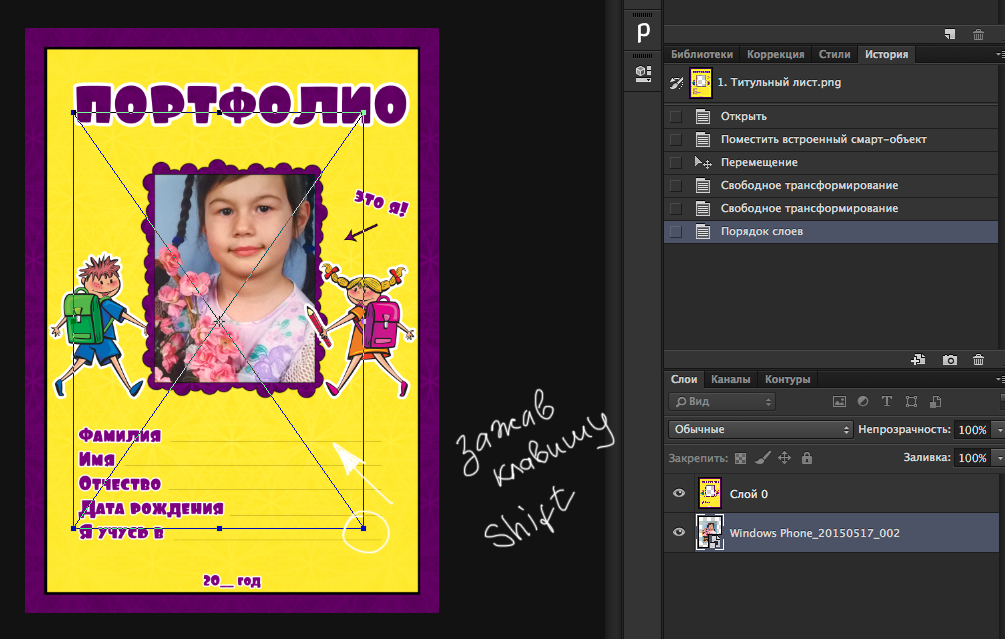Click the lock position move icon
This screenshot has width=1005, height=639.
tap(785, 458)
